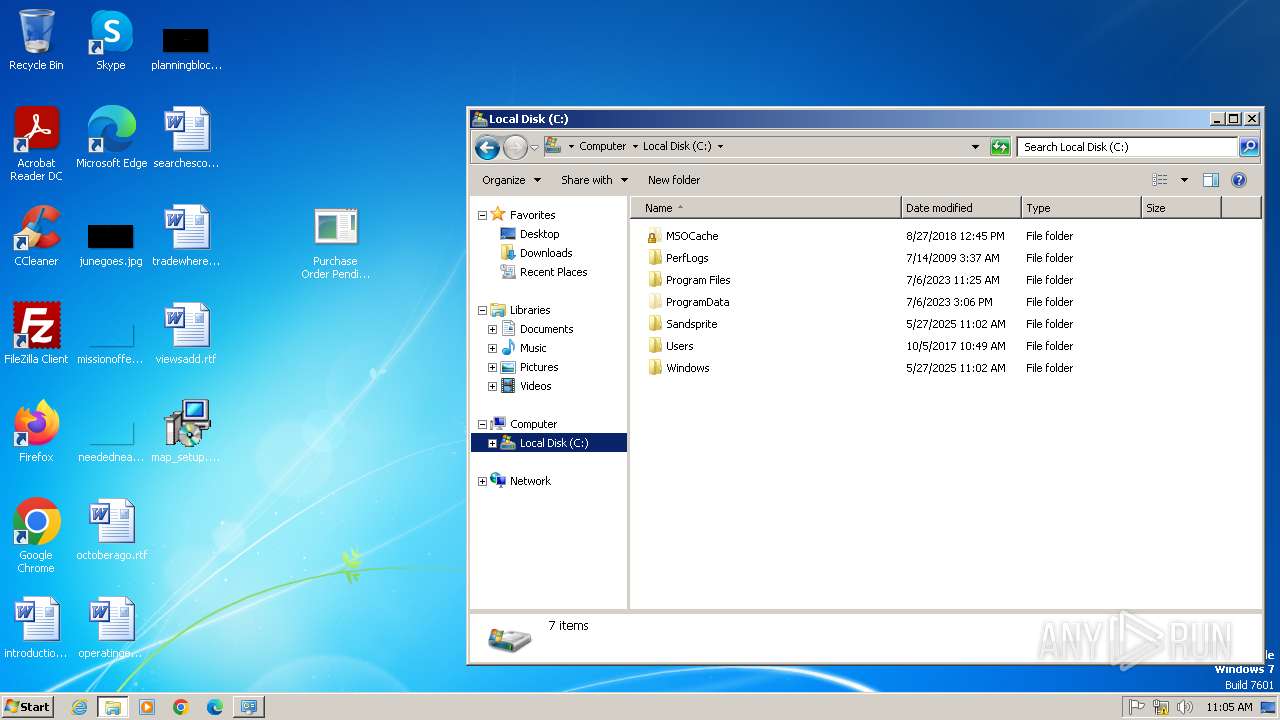The width and height of the screenshot is (1280, 720).
Task: Select the Purchase Order Pending desktop file
Action: (336, 242)
